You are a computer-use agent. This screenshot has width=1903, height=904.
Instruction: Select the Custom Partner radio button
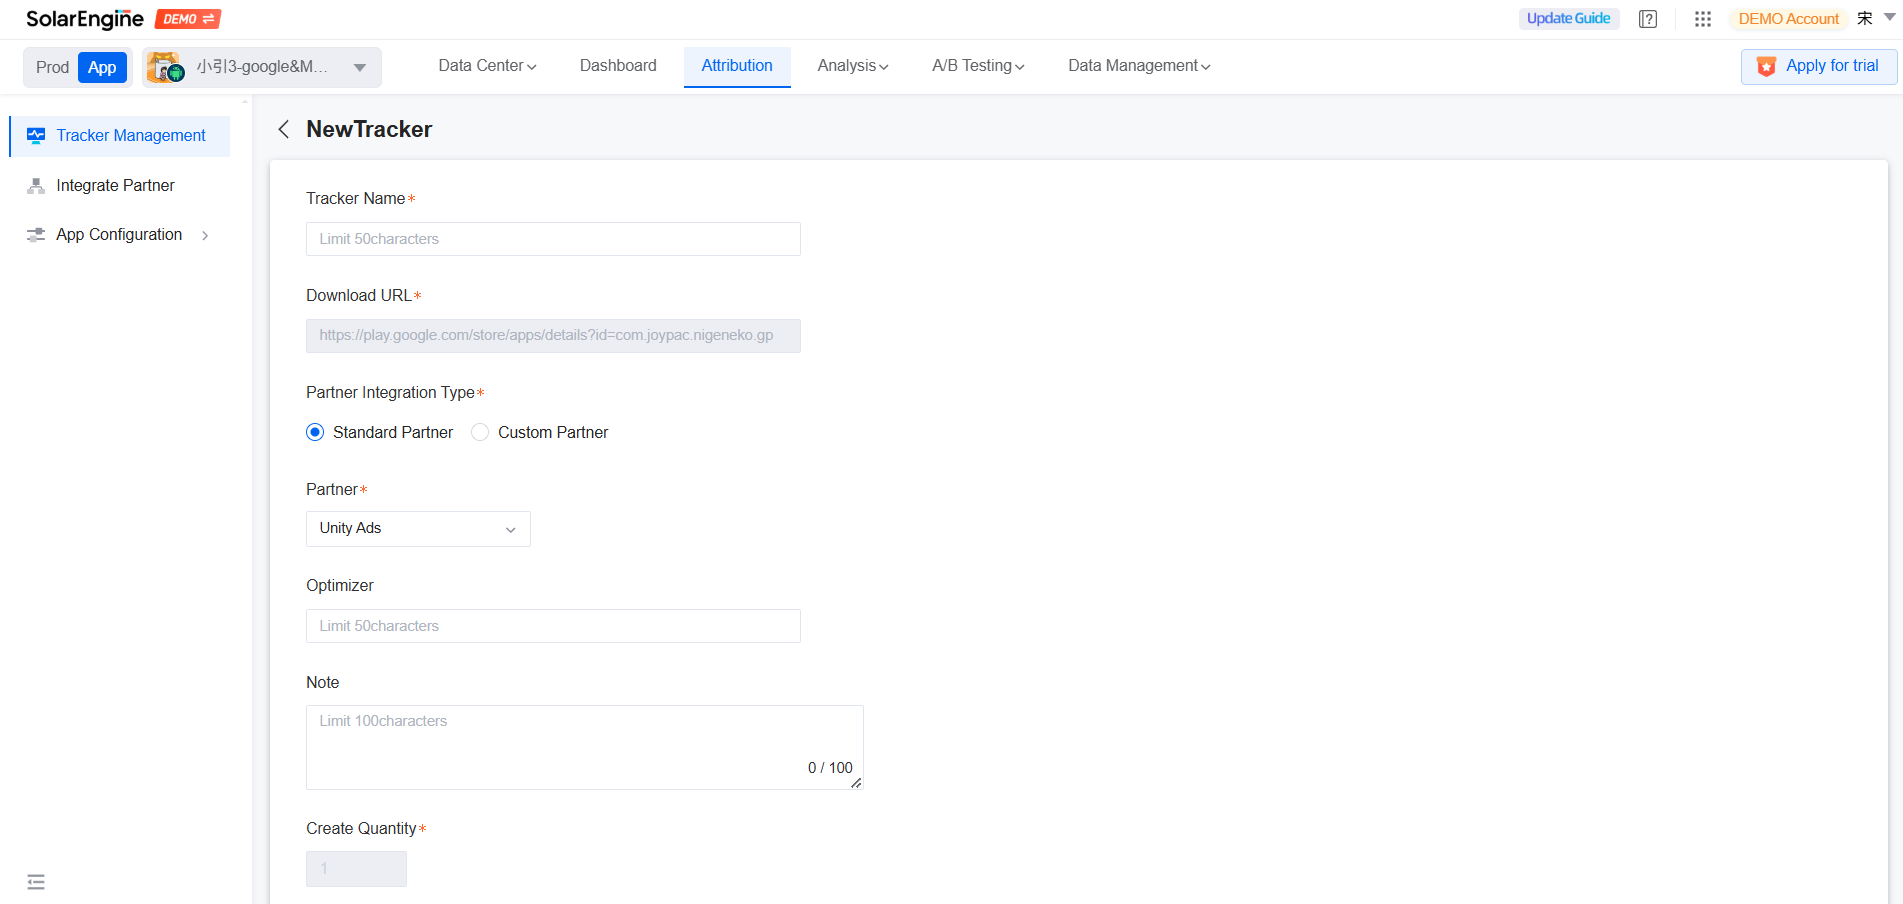point(480,432)
